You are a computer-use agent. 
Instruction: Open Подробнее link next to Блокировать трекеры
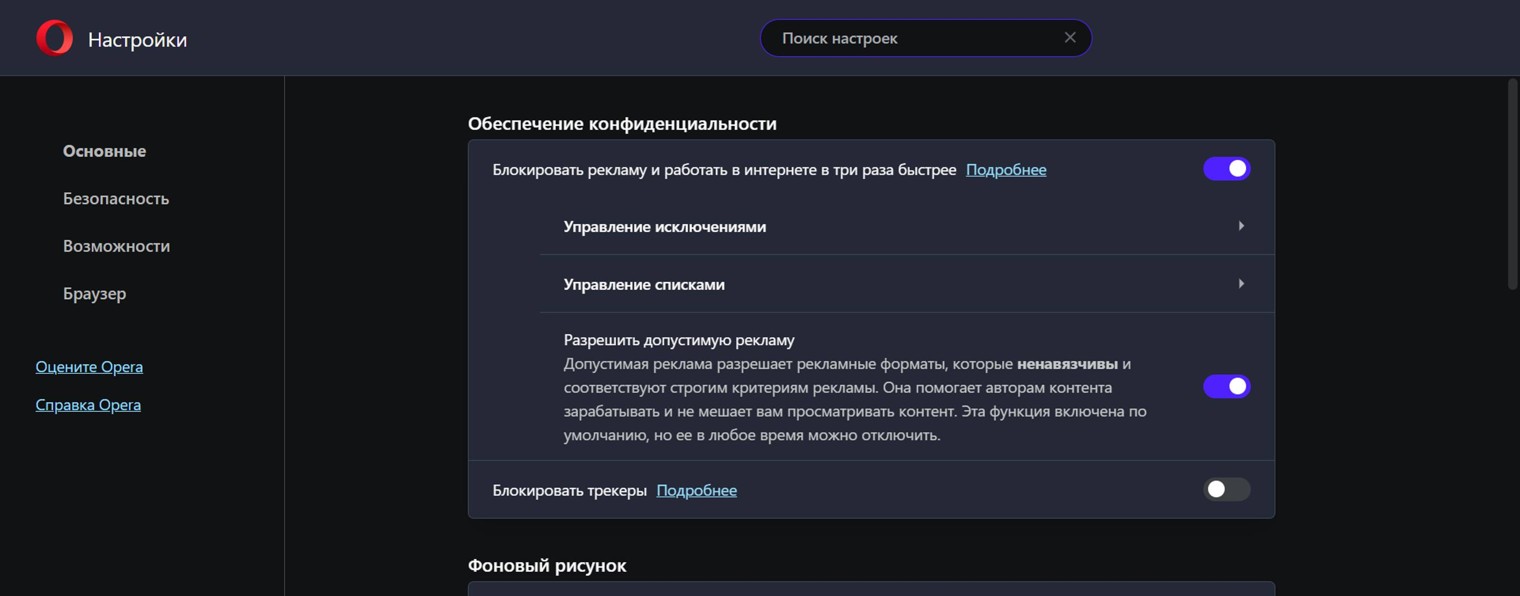pyautogui.click(x=696, y=491)
